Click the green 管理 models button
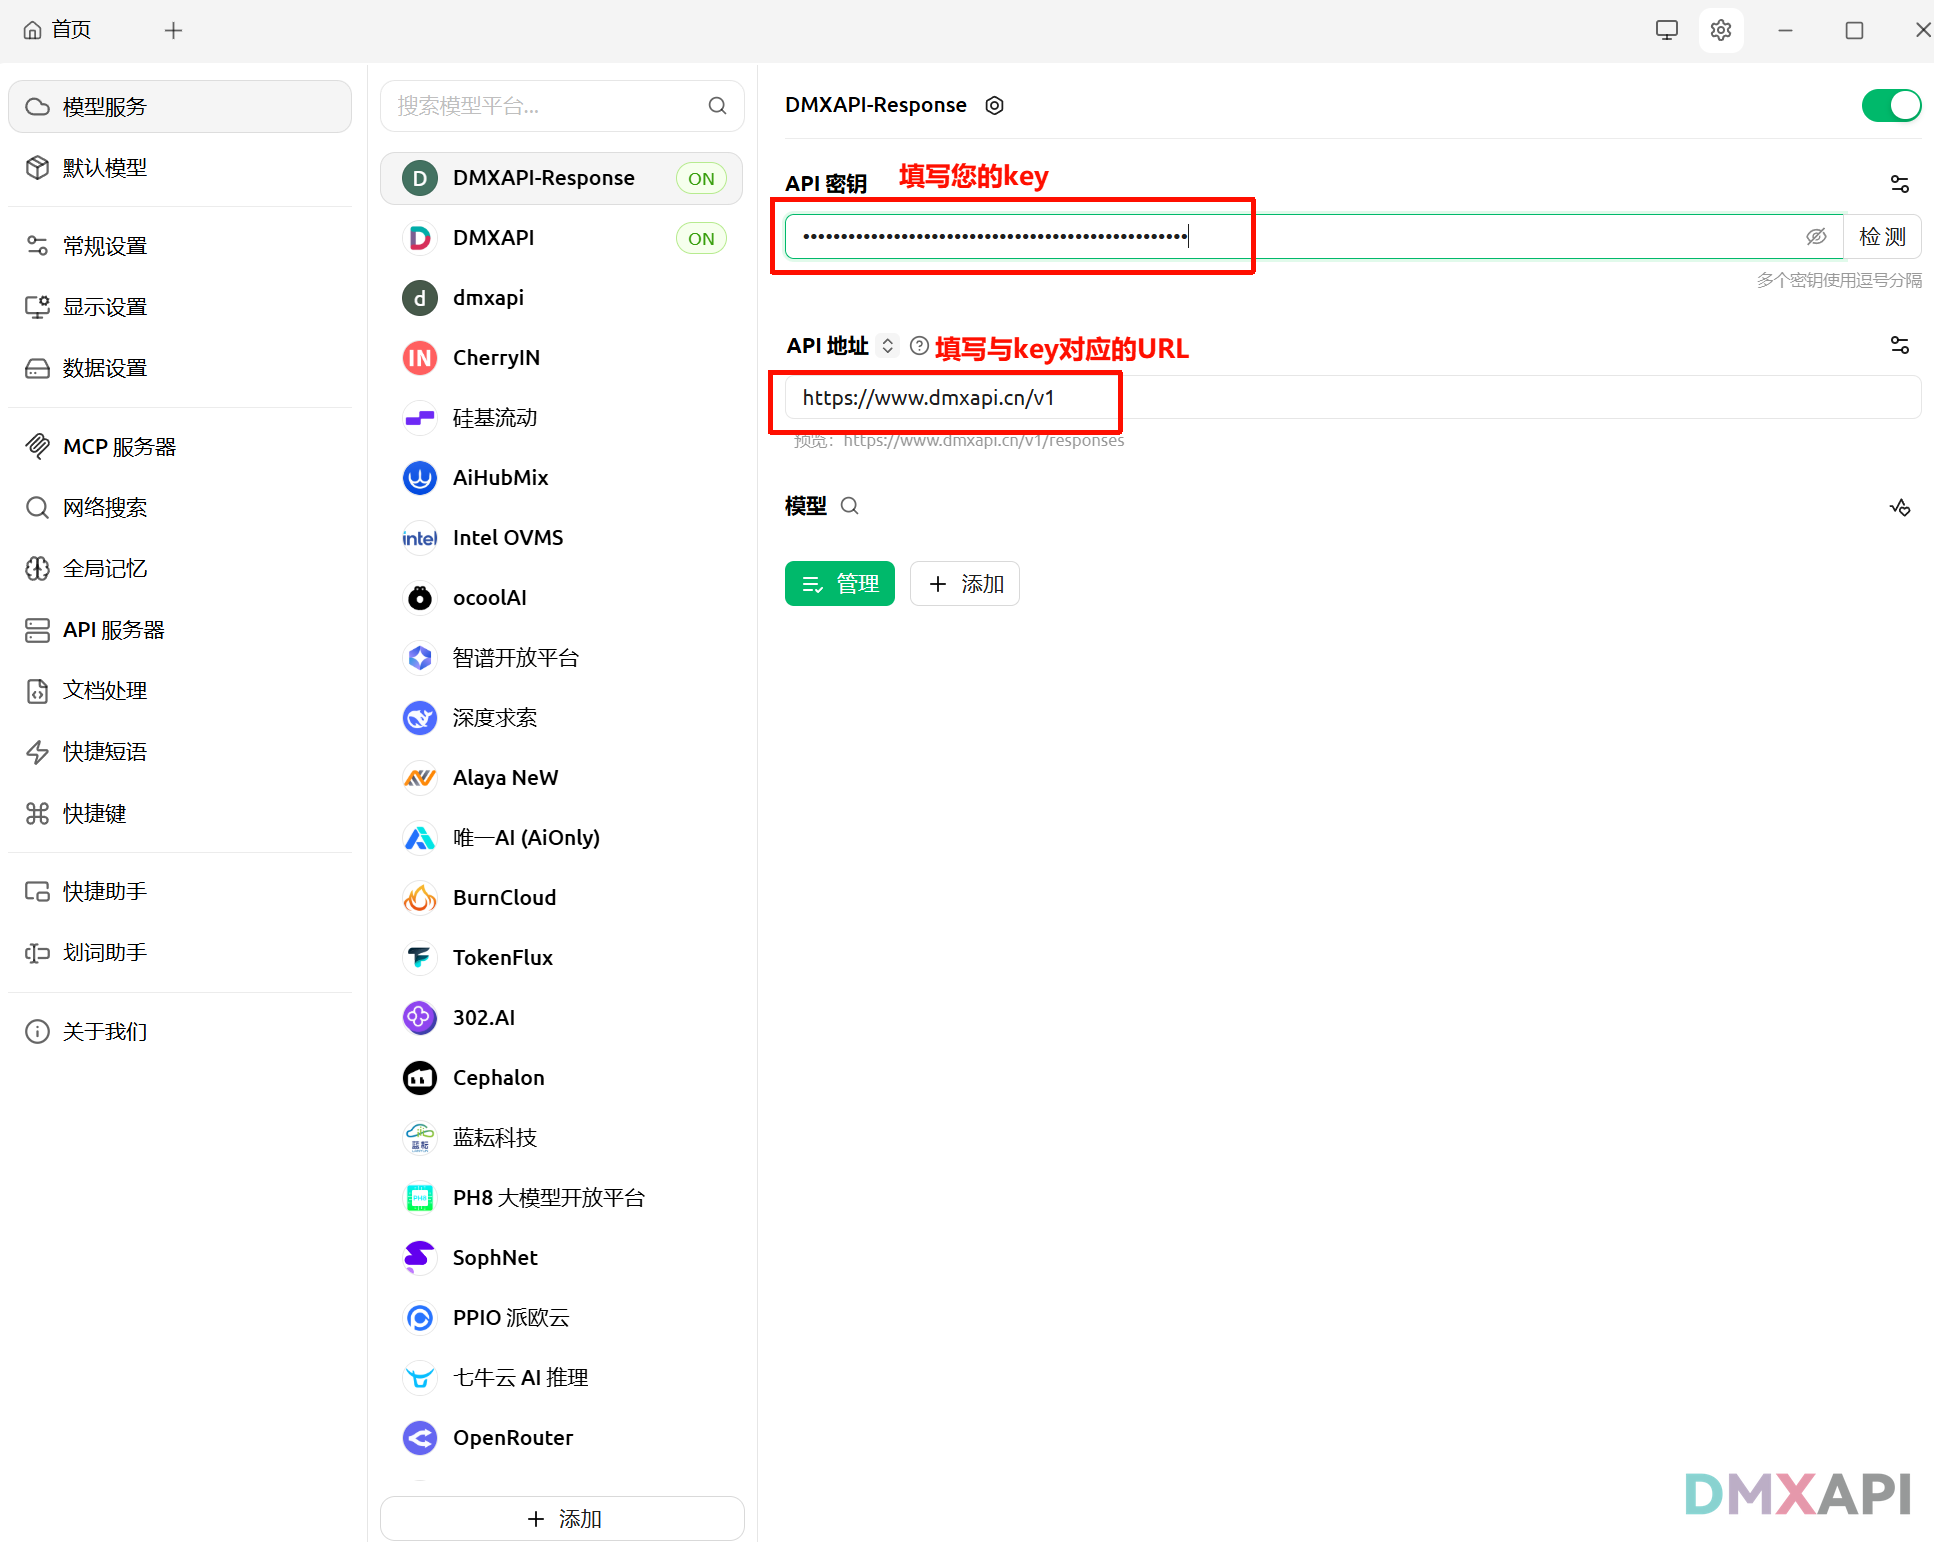This screenshot has height=1542, width=1934. click(839, 584)
